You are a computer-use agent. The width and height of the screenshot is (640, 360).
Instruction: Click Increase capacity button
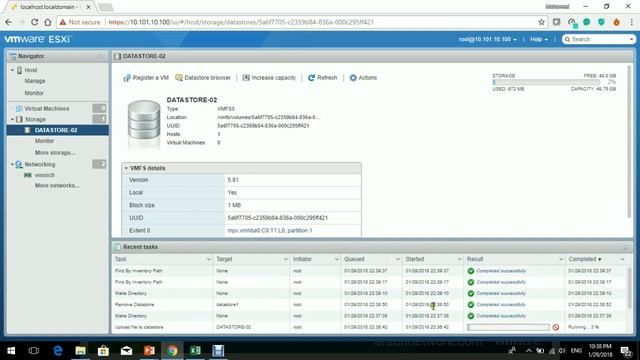click(x=269, y=78)
